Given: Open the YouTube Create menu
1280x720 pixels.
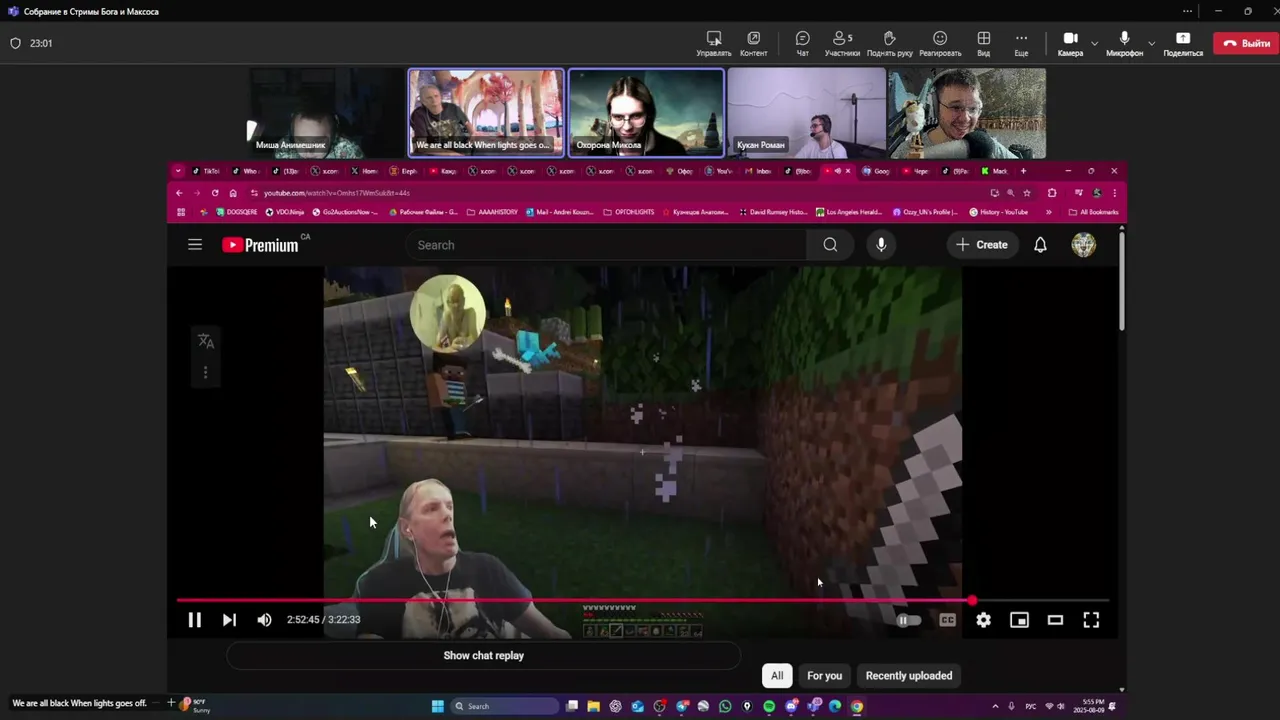Looking at the screenshot, I should (982, 245).
